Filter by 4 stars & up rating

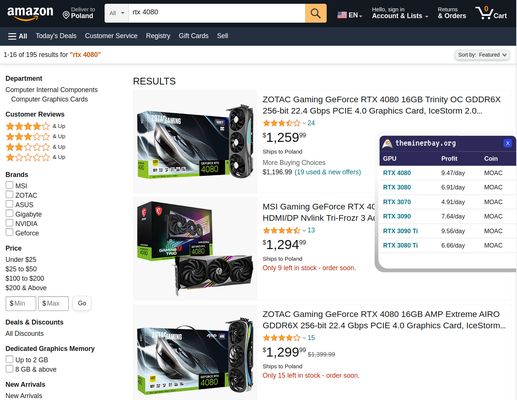pyautogui.click(x=35, y=126)
